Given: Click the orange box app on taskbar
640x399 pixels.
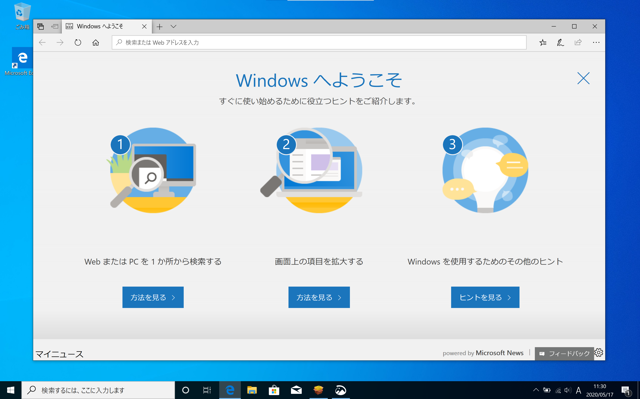Looking at the screenshot, I should tap(318, 390).
